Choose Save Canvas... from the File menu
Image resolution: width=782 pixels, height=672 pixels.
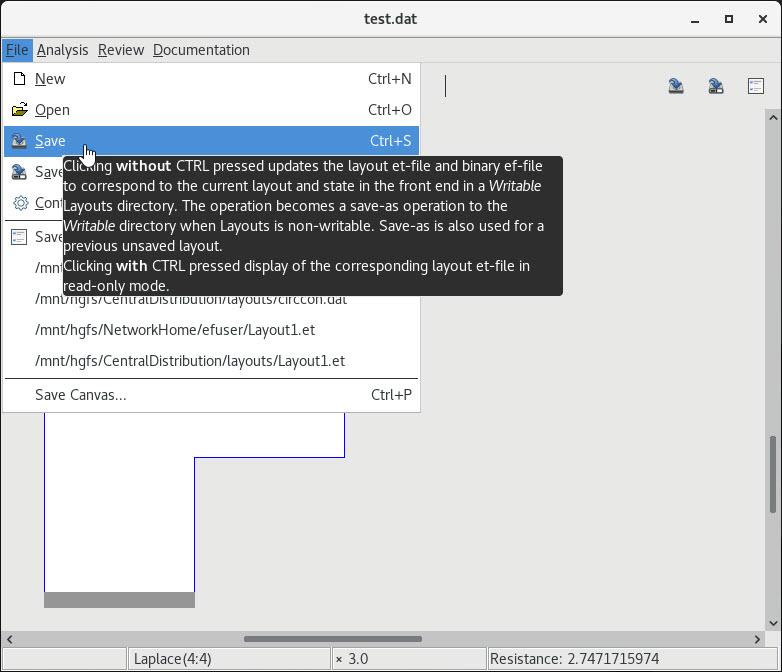pyautogui.click(x=81, y=395)
